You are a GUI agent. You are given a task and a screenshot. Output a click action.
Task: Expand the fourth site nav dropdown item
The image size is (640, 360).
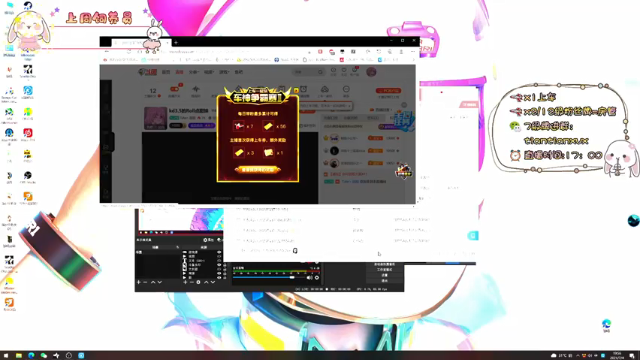click(209, 72)
